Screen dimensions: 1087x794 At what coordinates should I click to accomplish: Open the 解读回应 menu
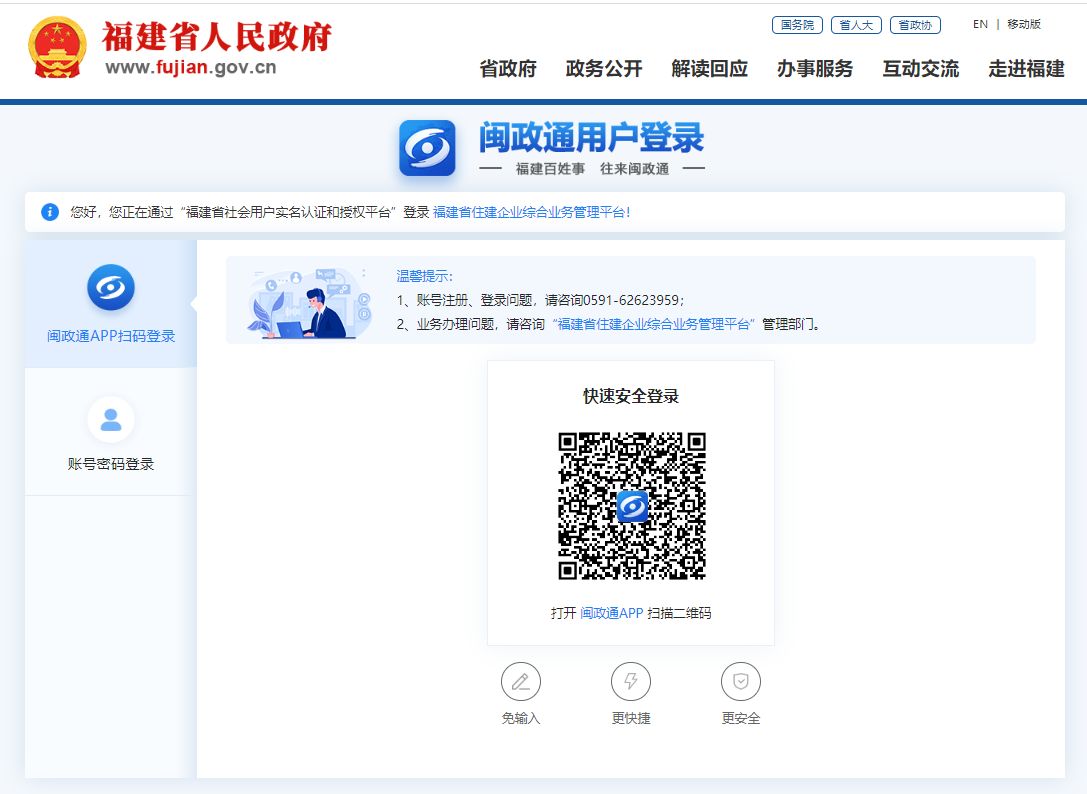coord(710,69)
